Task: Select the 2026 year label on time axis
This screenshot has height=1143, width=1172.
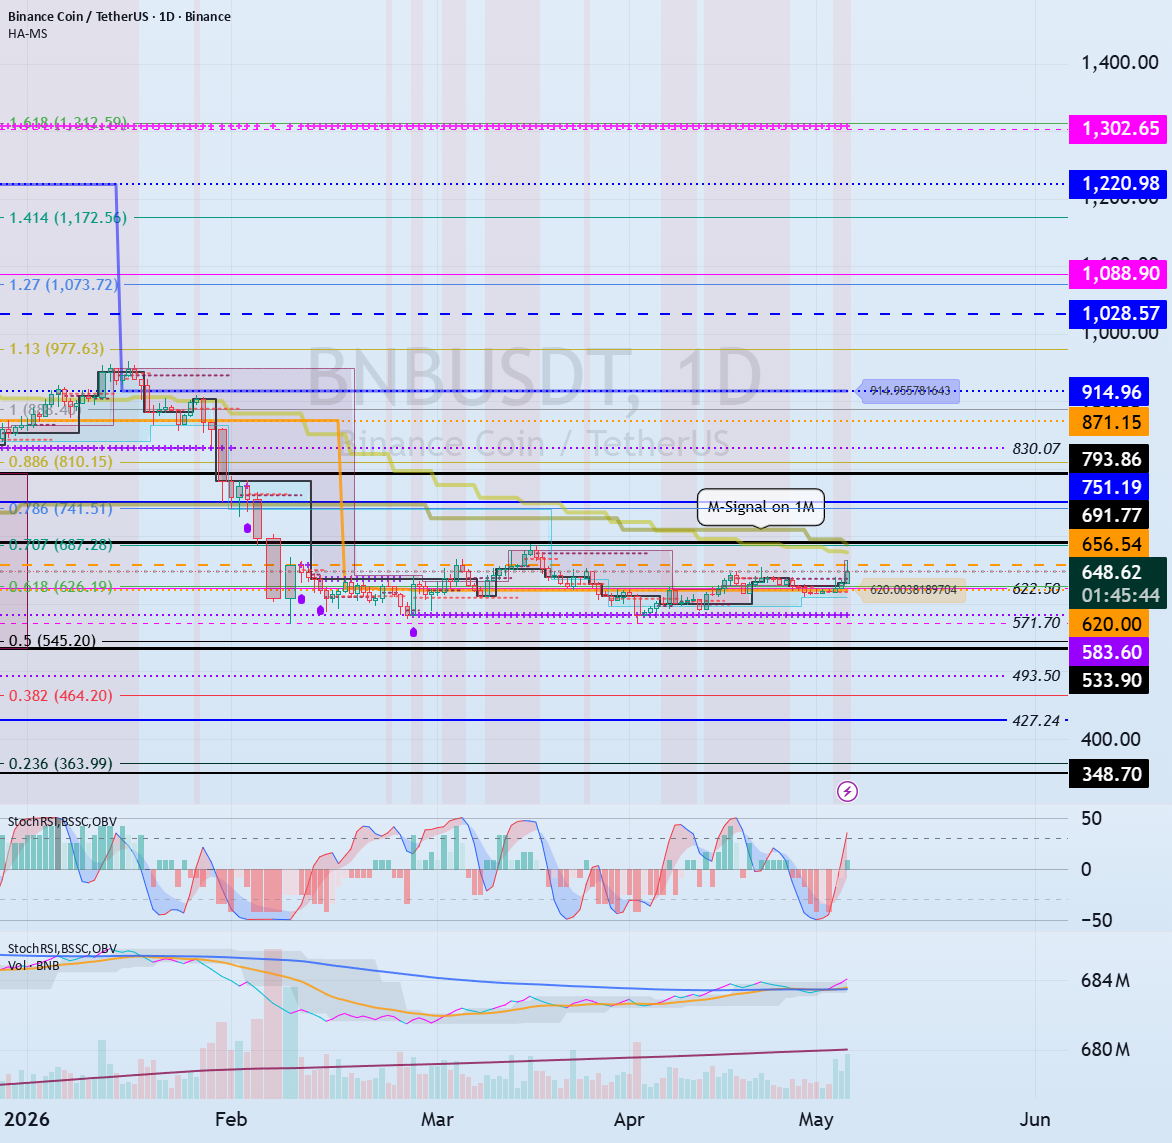Action: [x=27, y=1119]
